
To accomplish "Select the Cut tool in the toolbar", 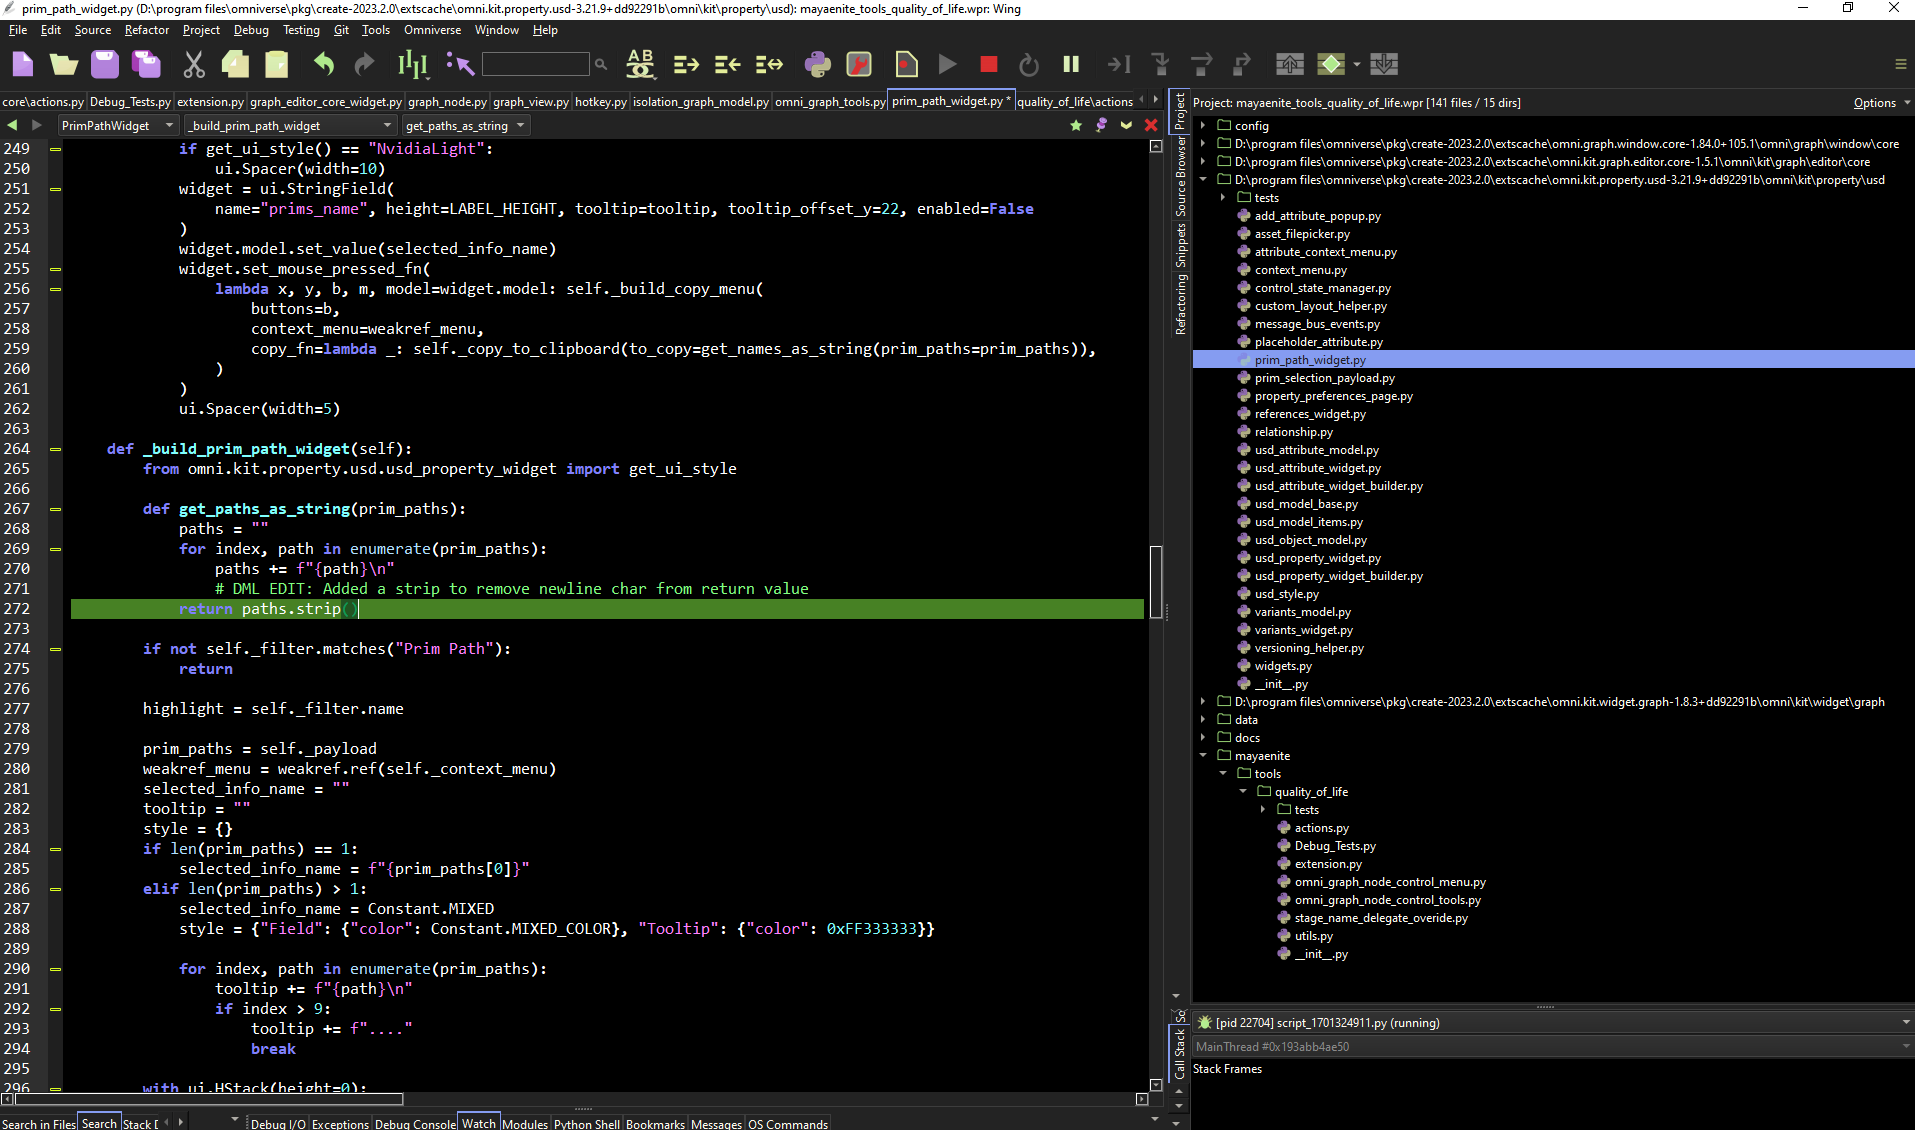I will [x=194, y=63].
